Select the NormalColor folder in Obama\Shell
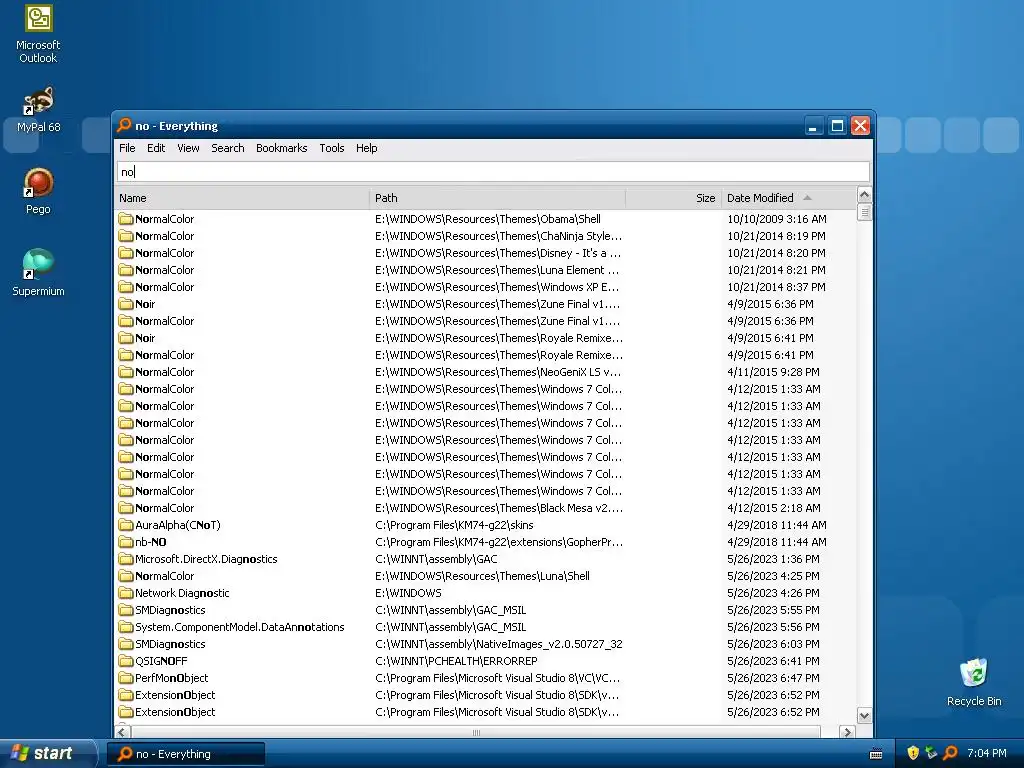 164,219
